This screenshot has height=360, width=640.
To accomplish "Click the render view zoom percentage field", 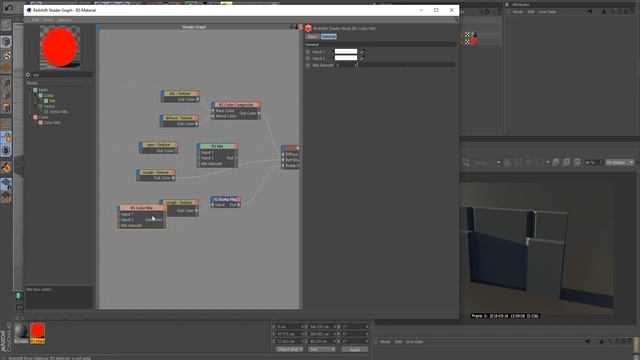I will click(x=591, y=162).
